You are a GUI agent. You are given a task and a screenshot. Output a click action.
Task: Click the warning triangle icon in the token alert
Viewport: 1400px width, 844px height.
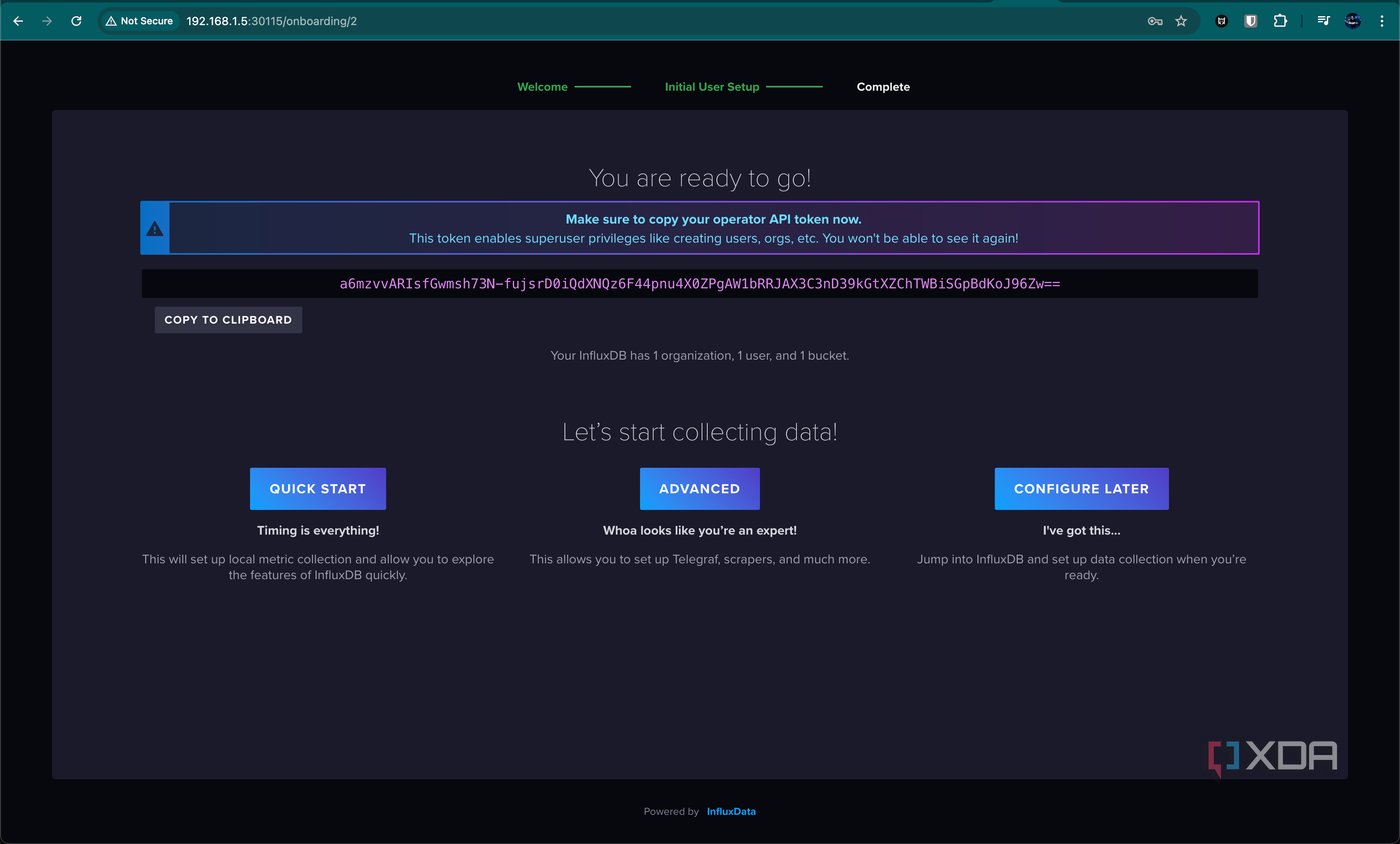coord(155,229)
